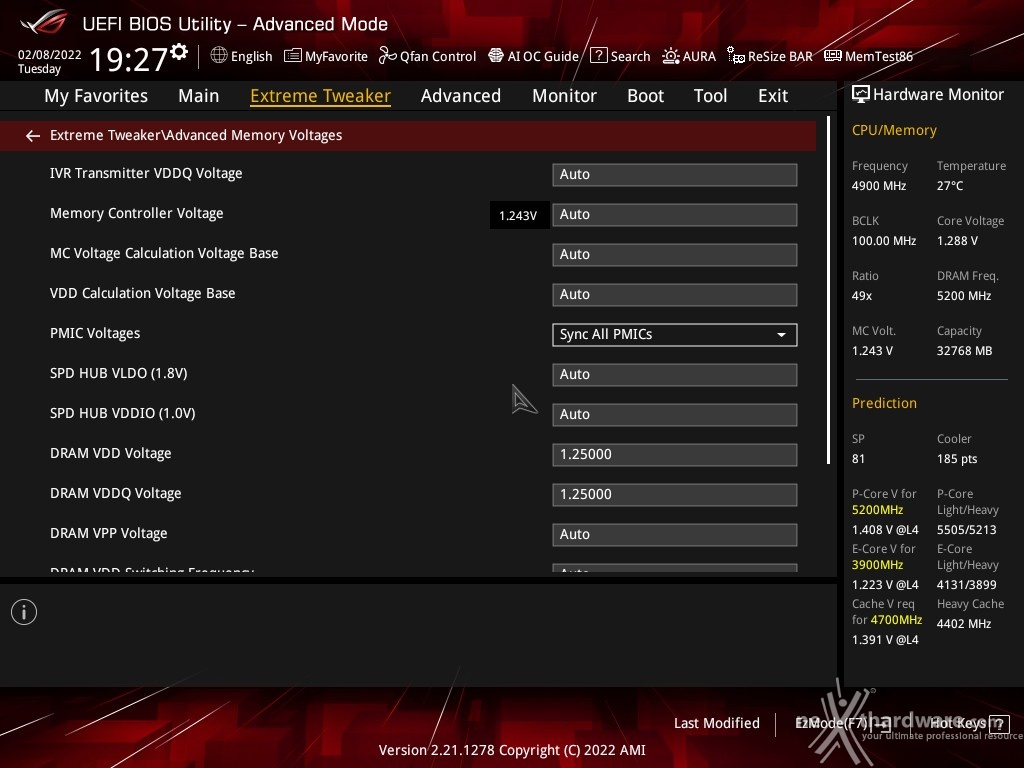The width and height of the screenshot is (1024, 768).
Task: Select the SPD HUB VDDIO (1.0V) label
Action: (x=122, y=413)
